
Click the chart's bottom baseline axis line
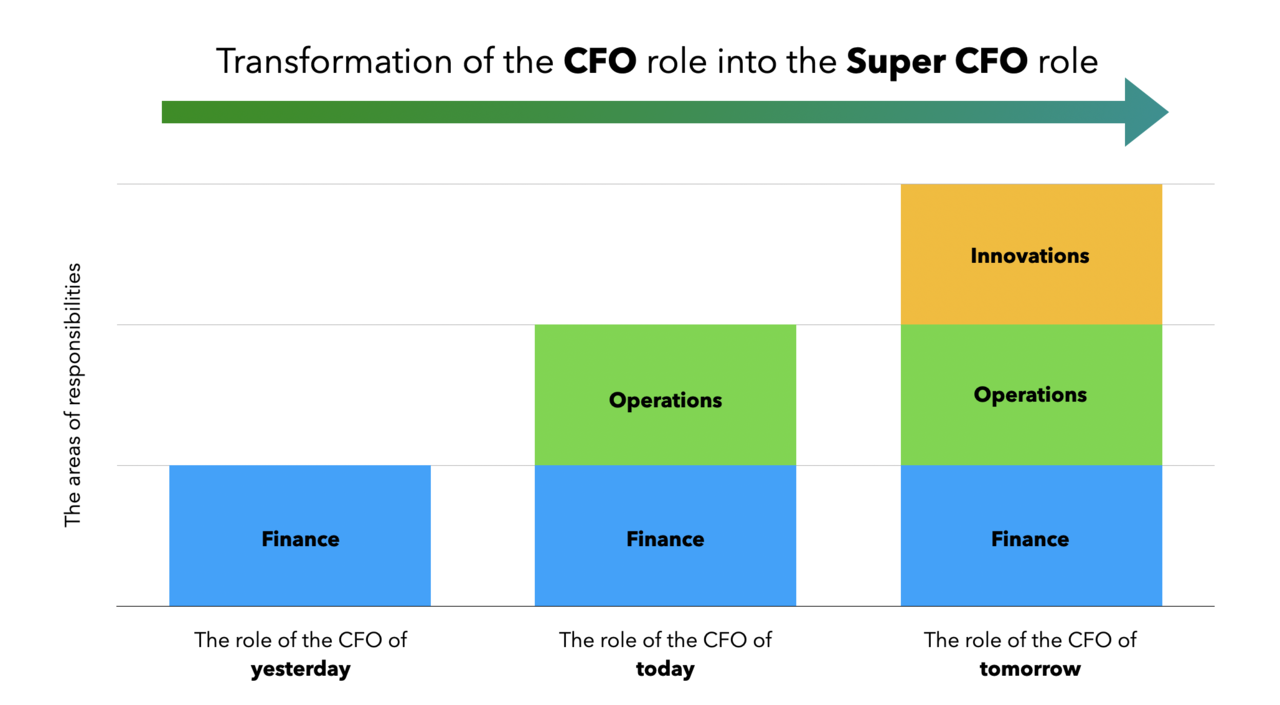pos(480,606)
